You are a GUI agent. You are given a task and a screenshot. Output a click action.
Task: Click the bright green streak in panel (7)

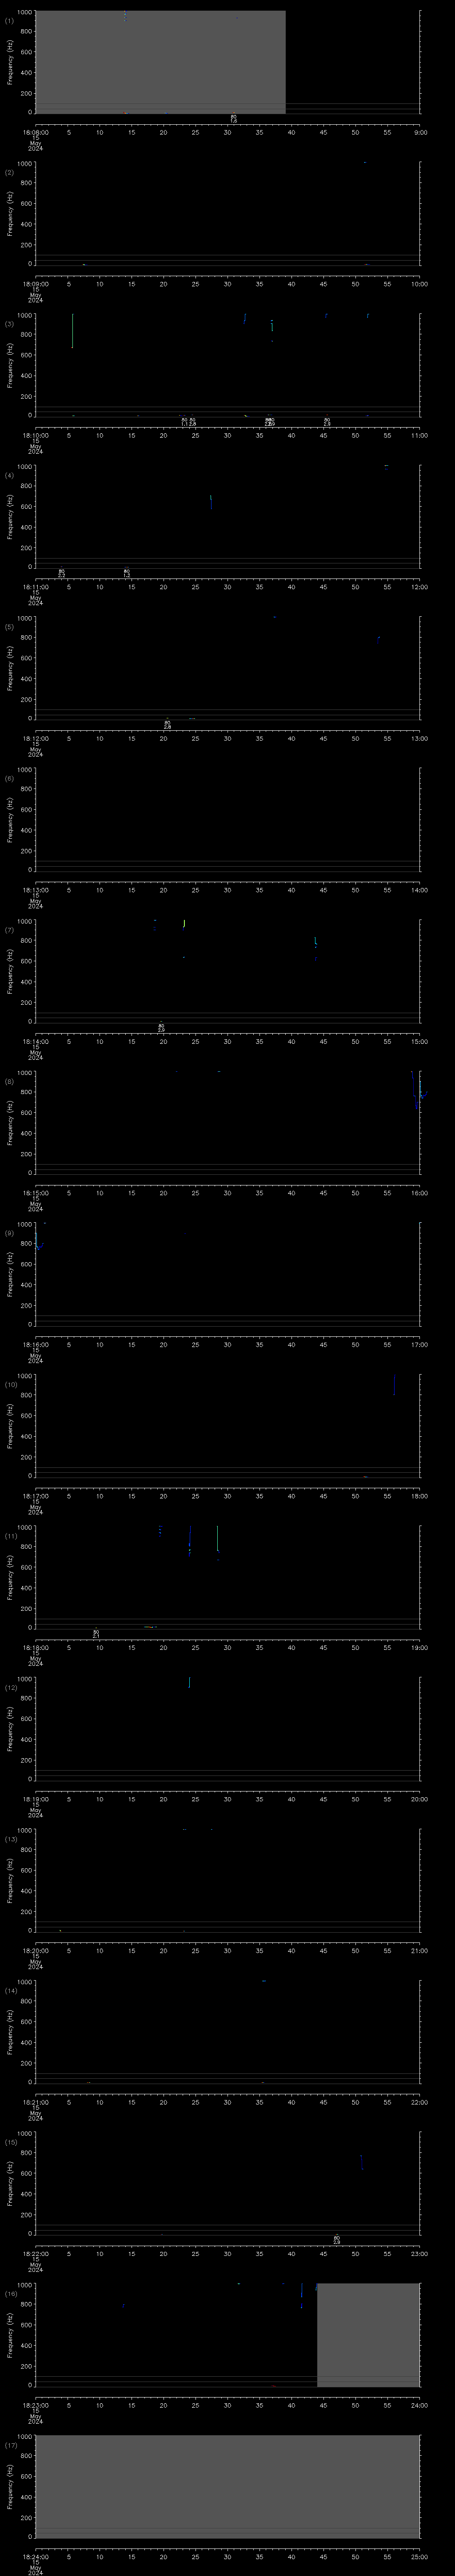coord(184,924)
